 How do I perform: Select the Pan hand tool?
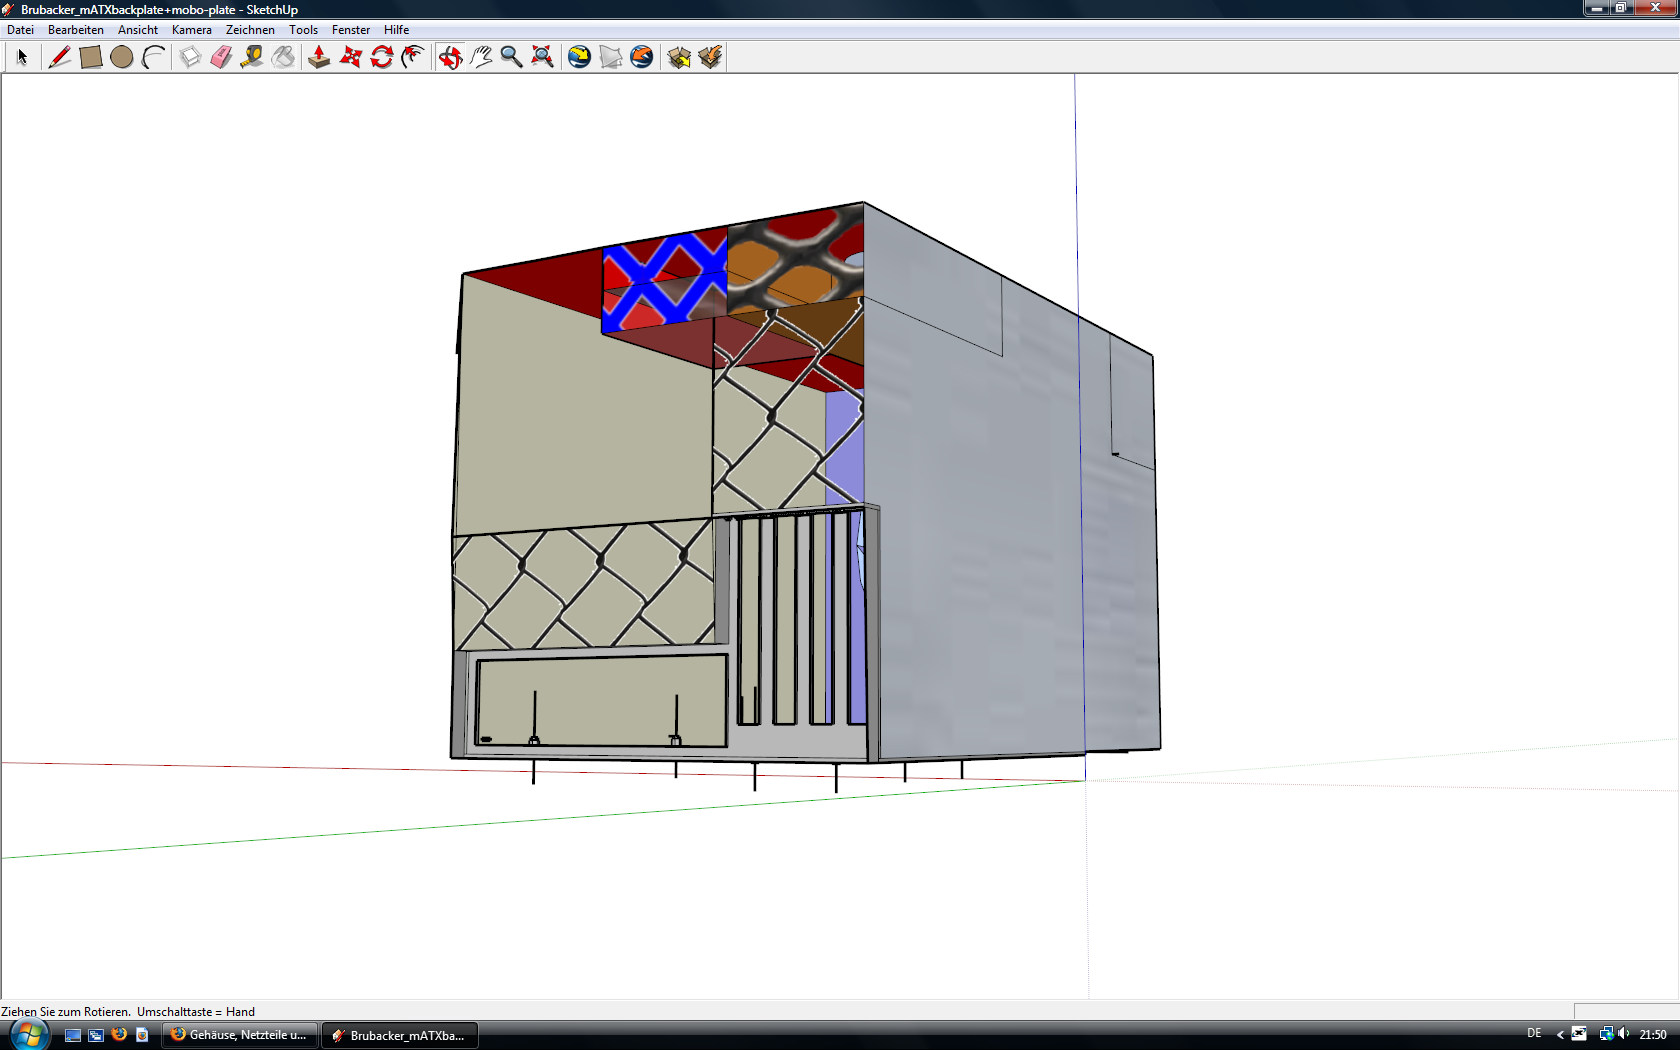pos(481,57)
